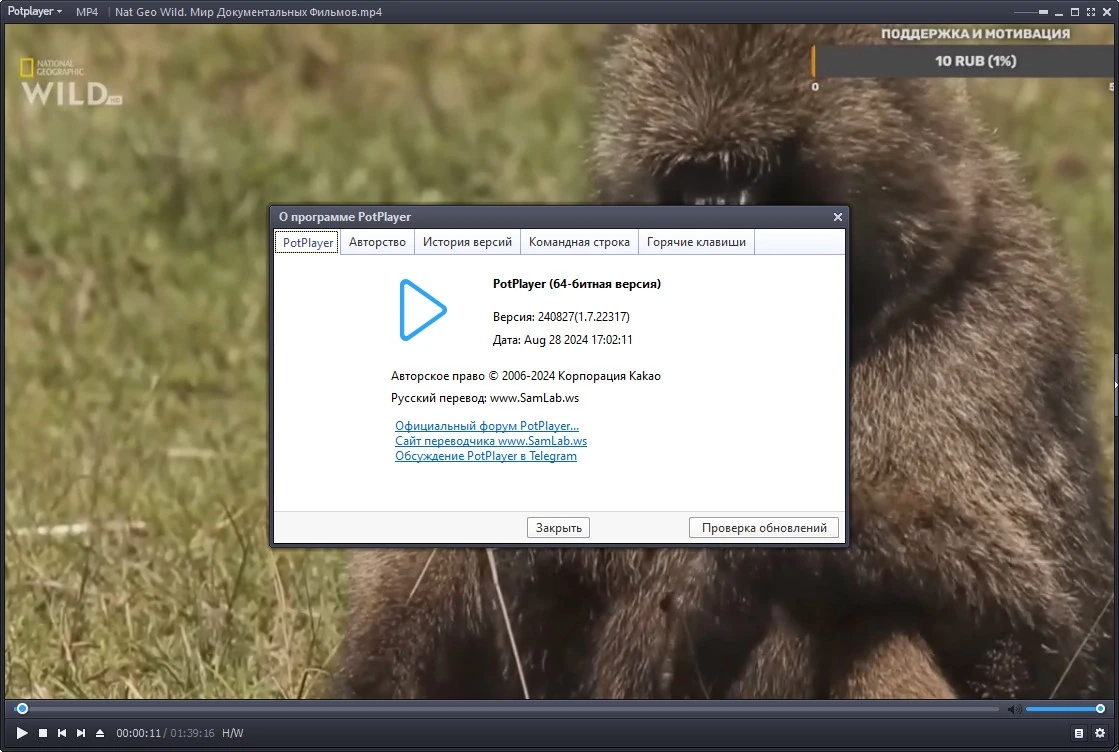
Task: Select the PotPlayer tab
Action: 308,243
